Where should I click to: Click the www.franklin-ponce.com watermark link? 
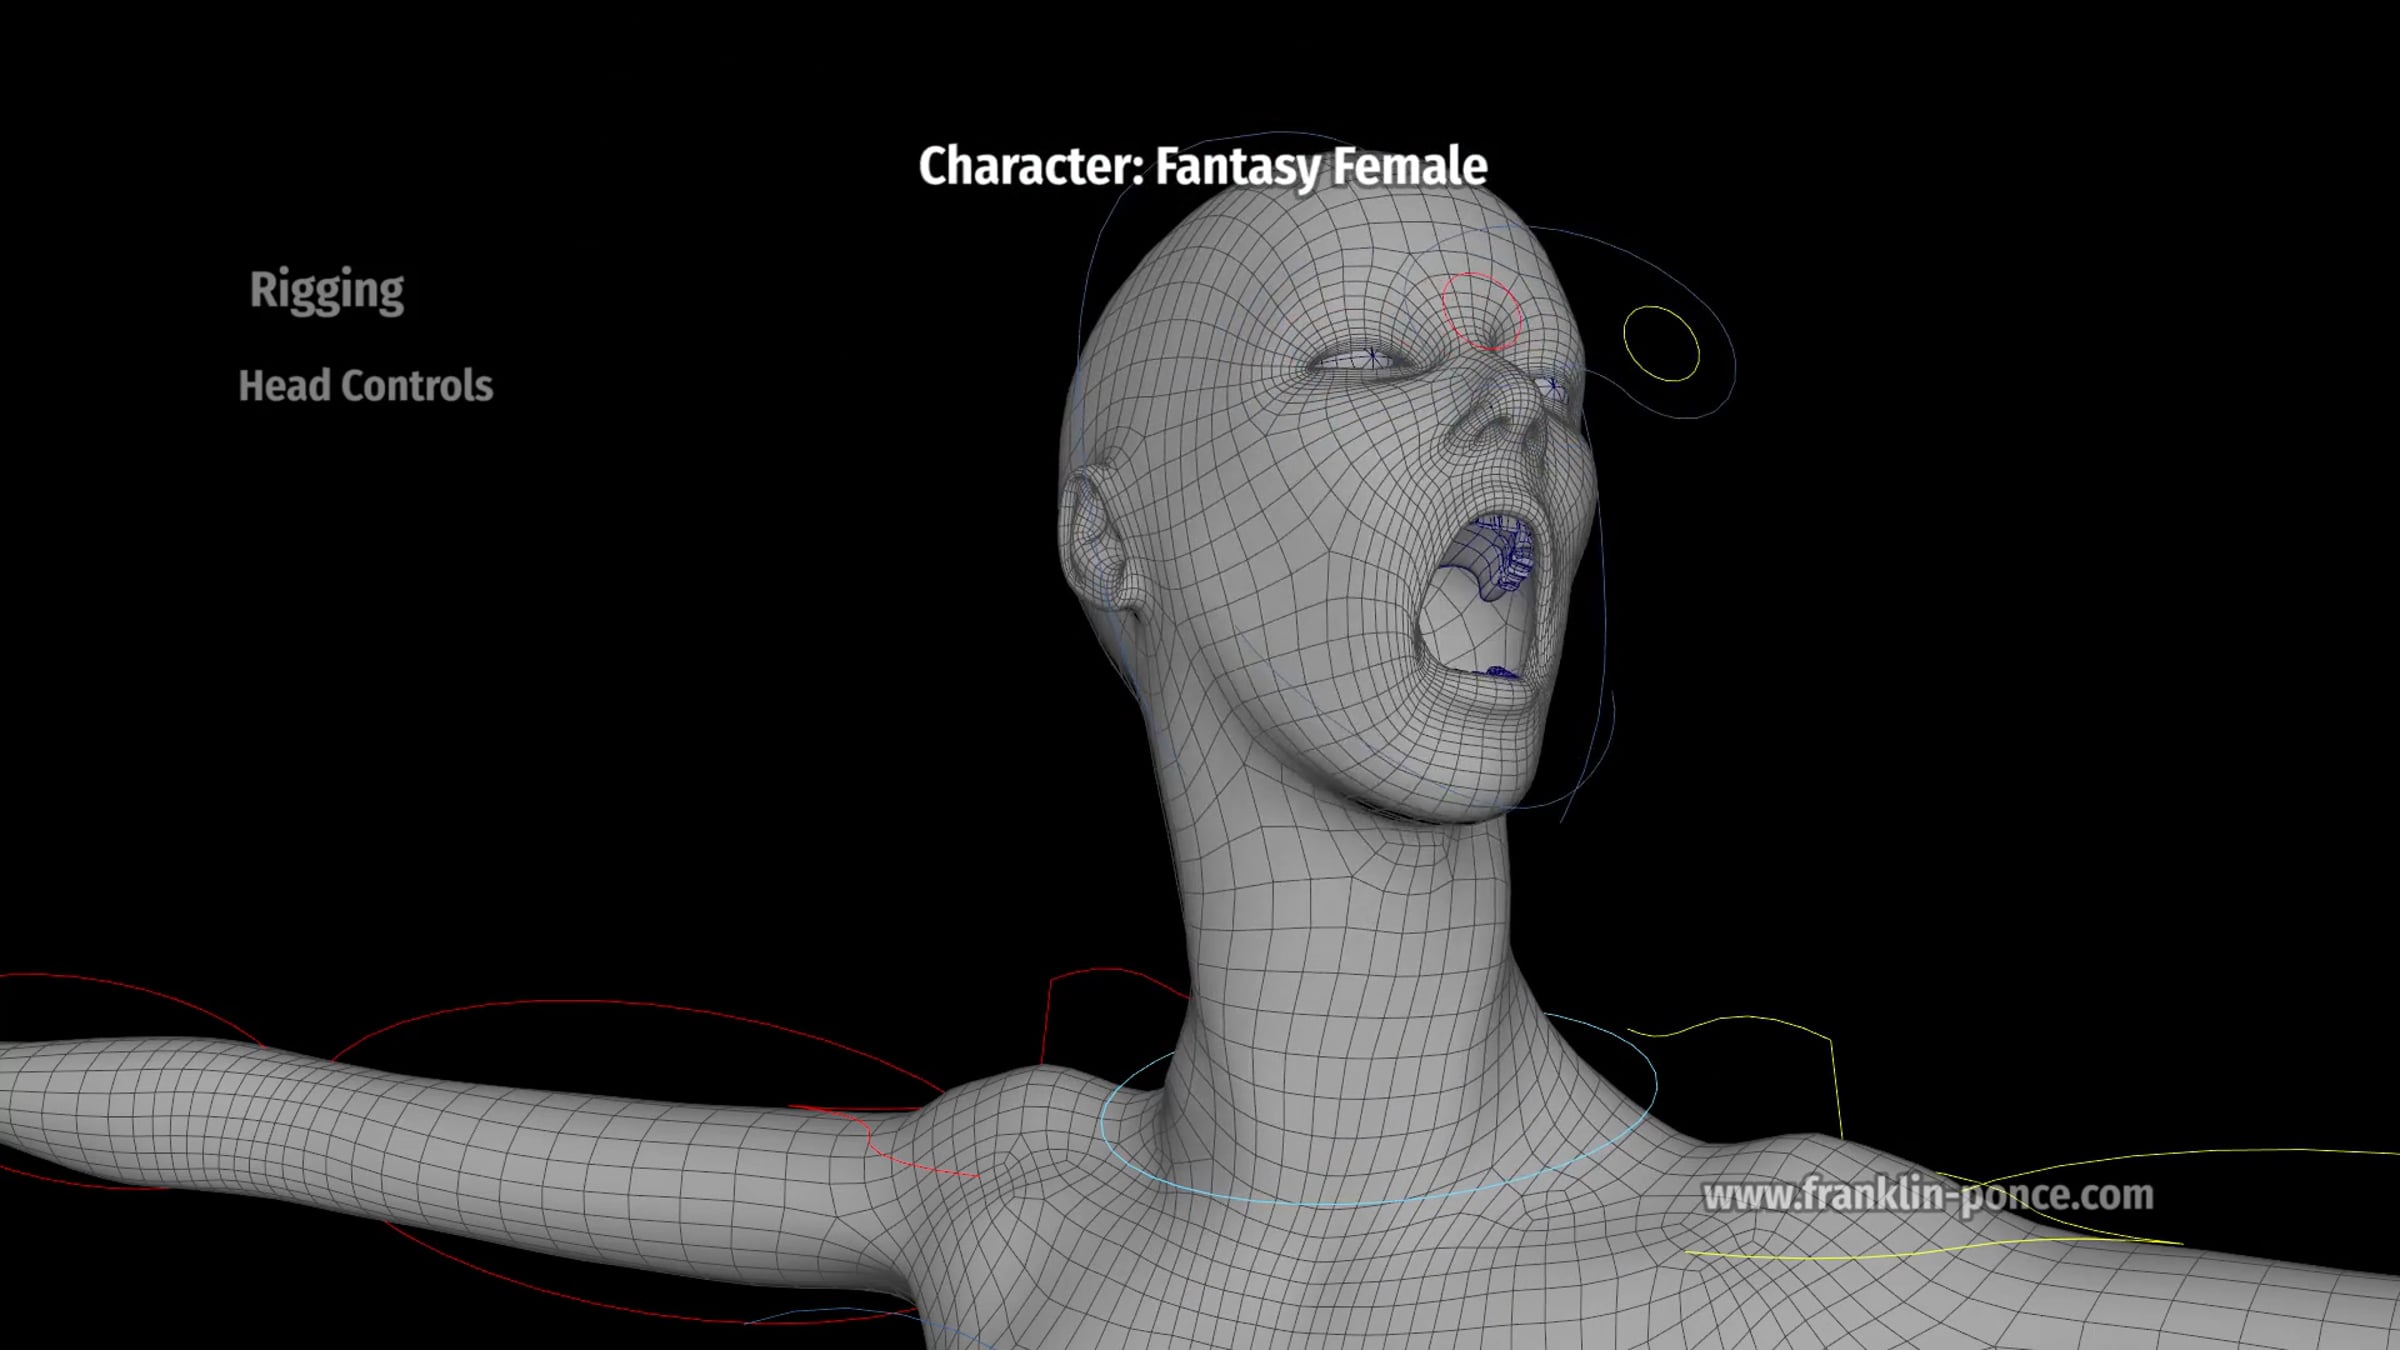[1927, 1195]
